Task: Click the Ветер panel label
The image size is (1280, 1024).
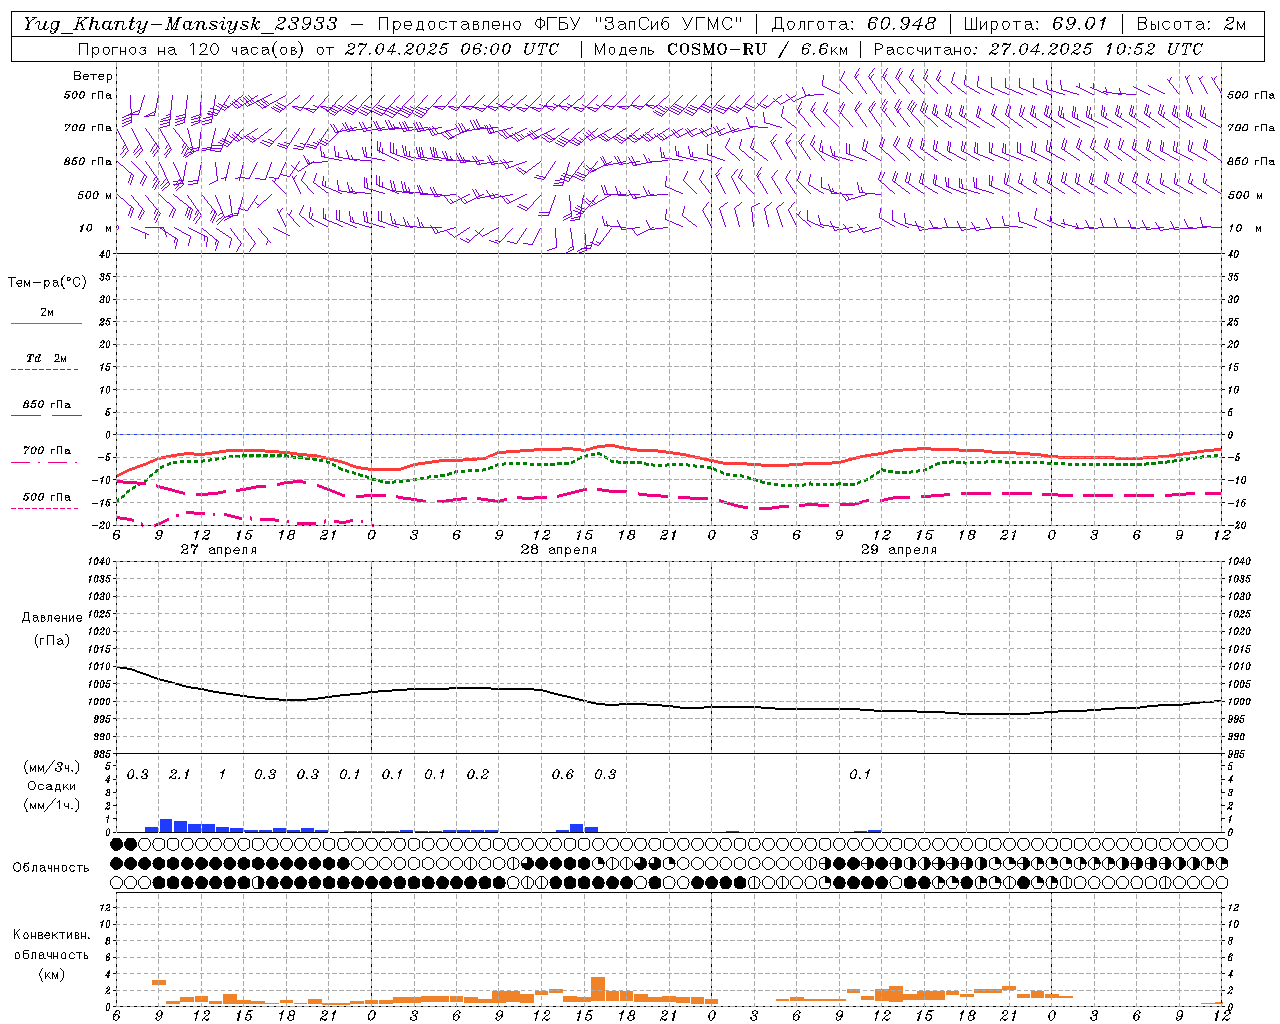Action: click(93, 76)
